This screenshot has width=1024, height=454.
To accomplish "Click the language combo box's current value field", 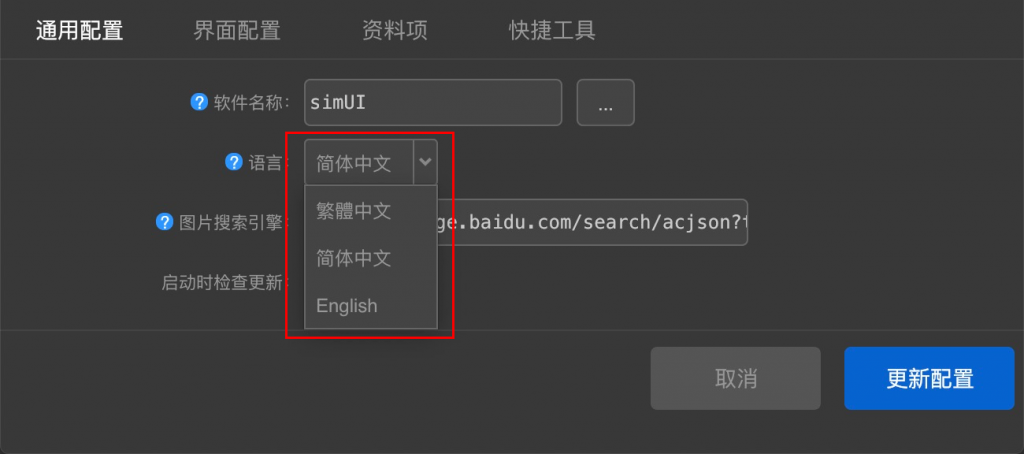I will click(359, 162).
